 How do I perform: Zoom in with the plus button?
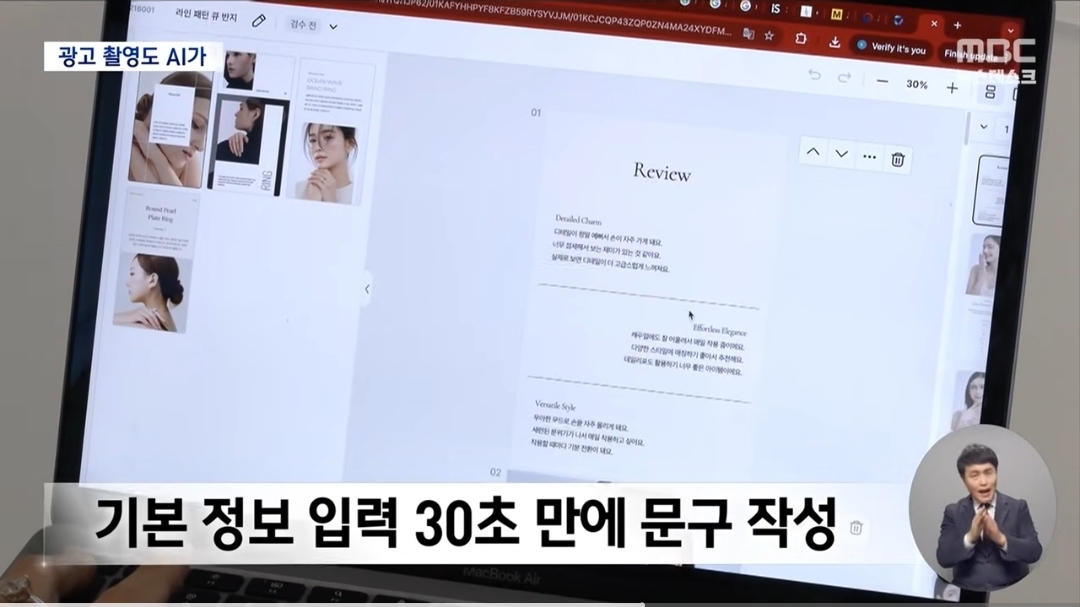(x=952, y=88)
